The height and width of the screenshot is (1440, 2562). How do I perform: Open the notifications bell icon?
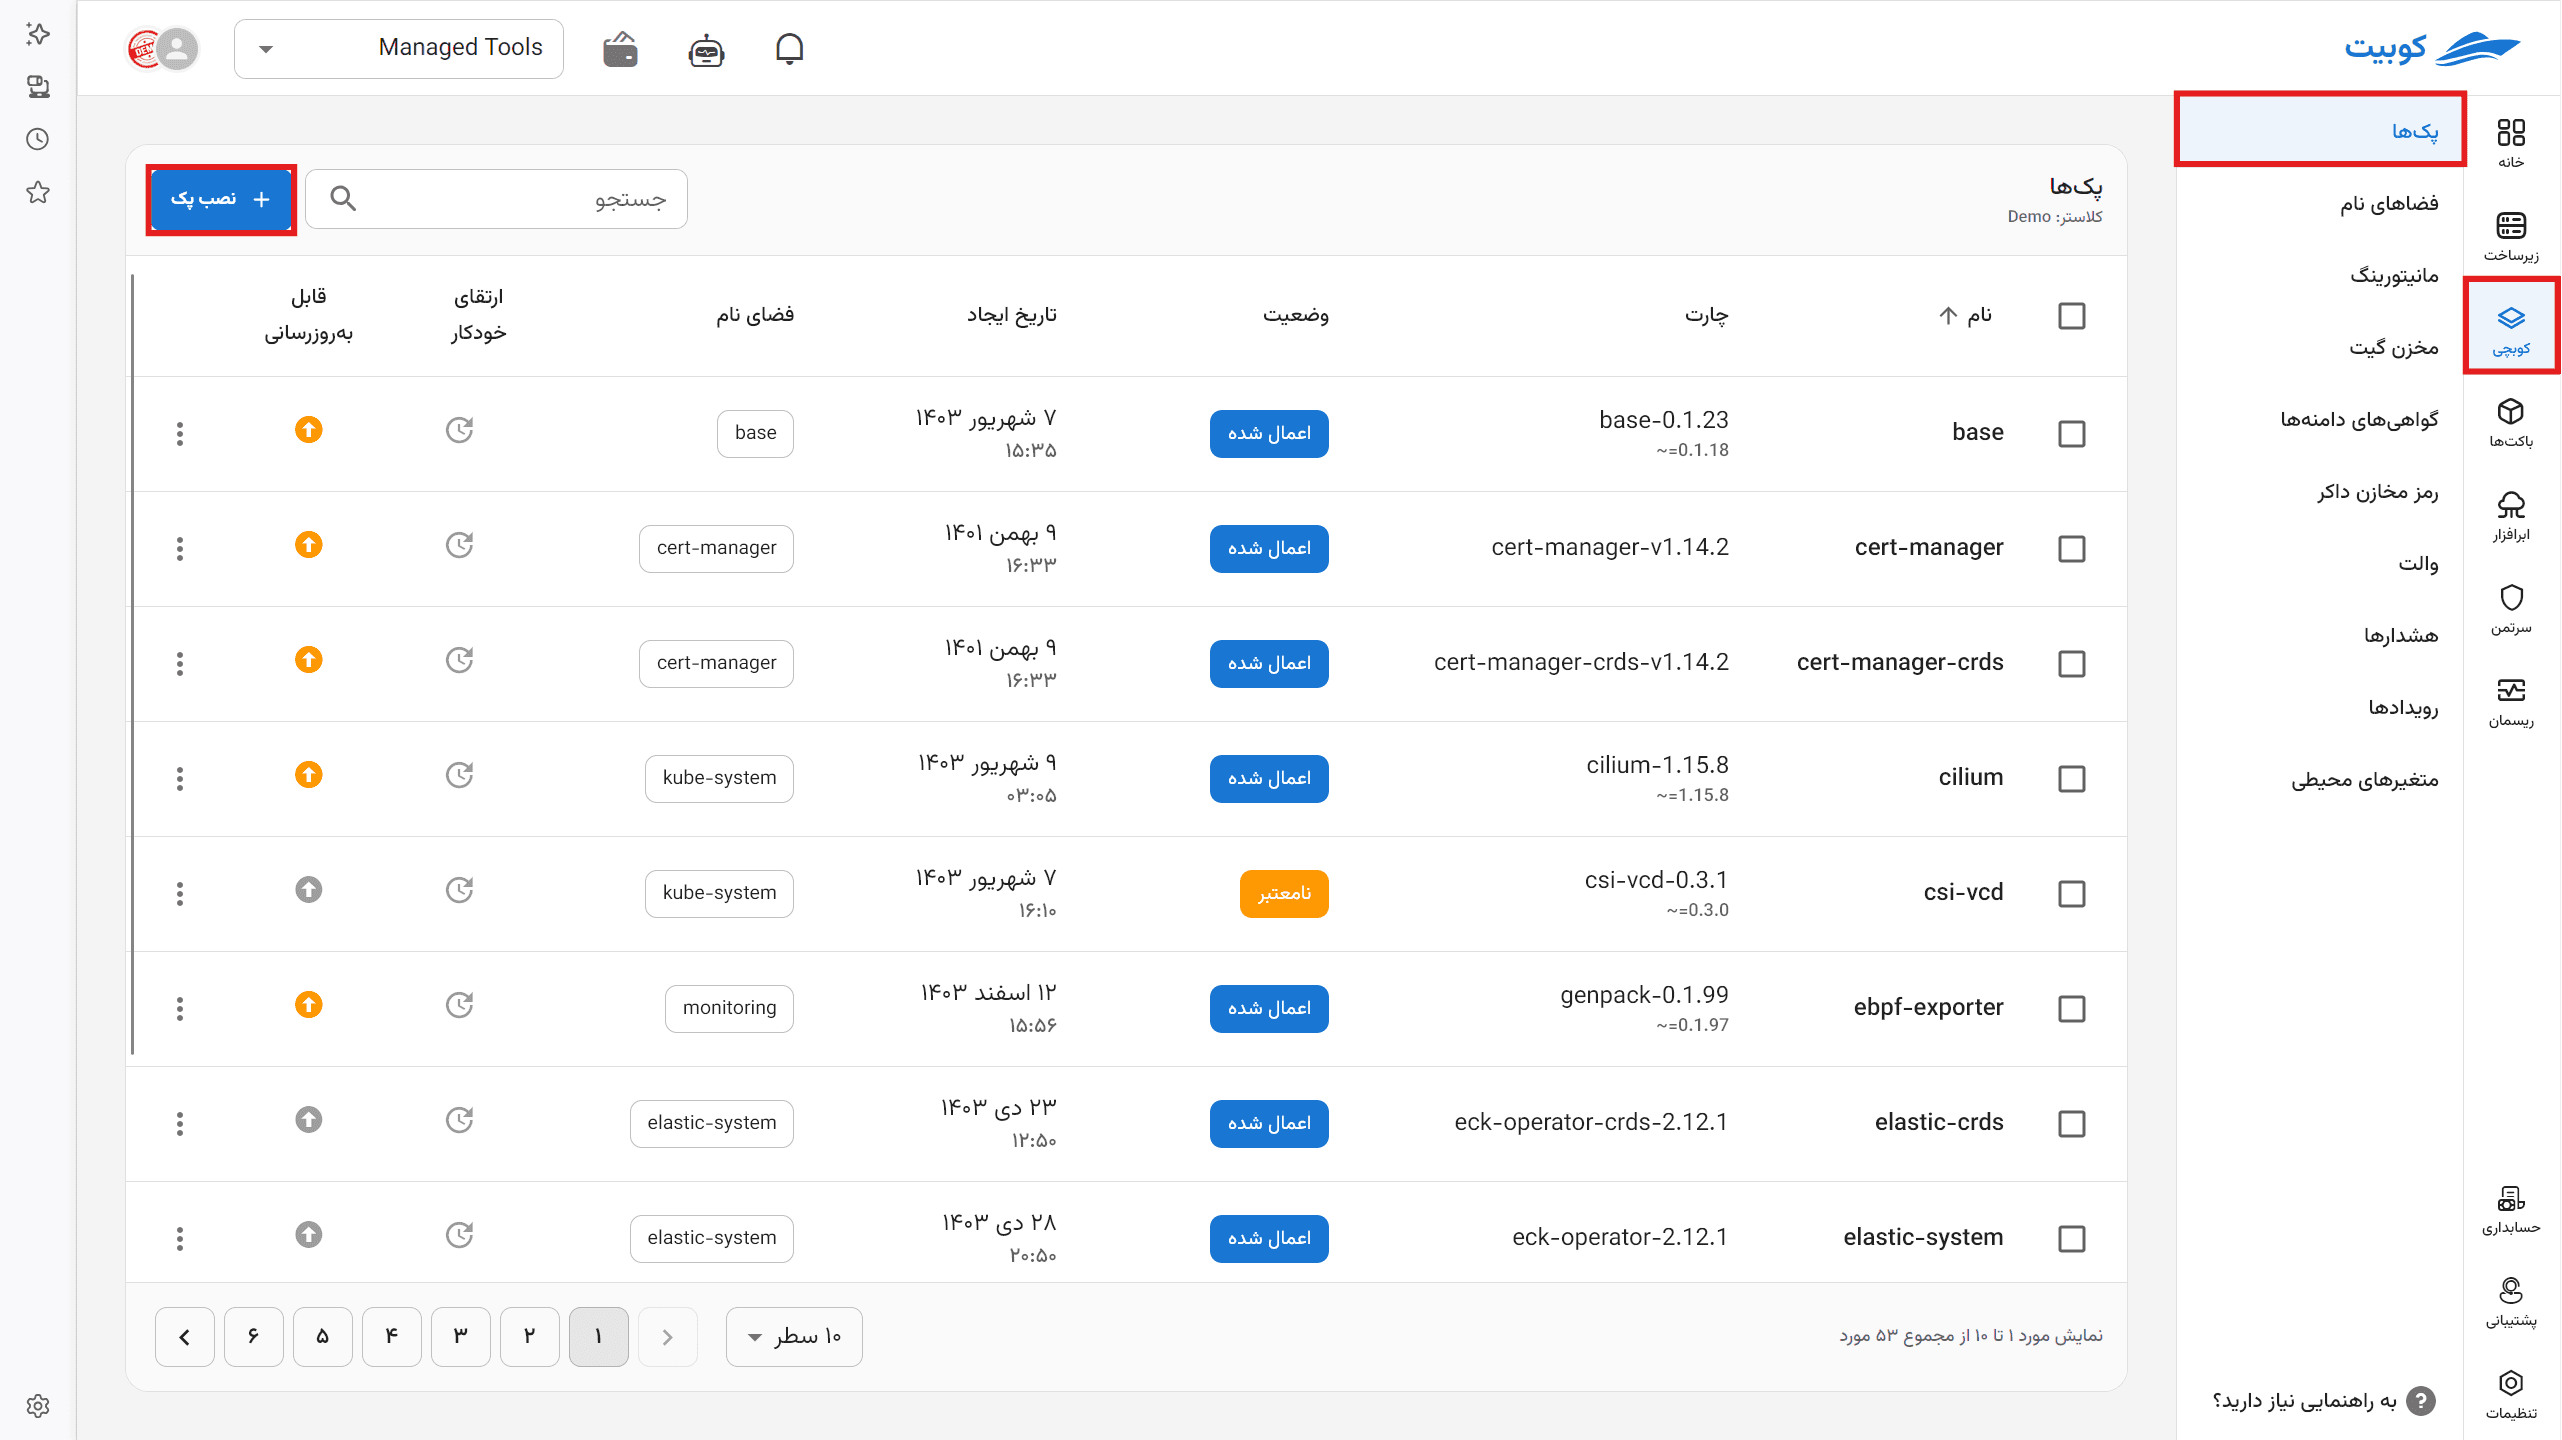point(789,48)
